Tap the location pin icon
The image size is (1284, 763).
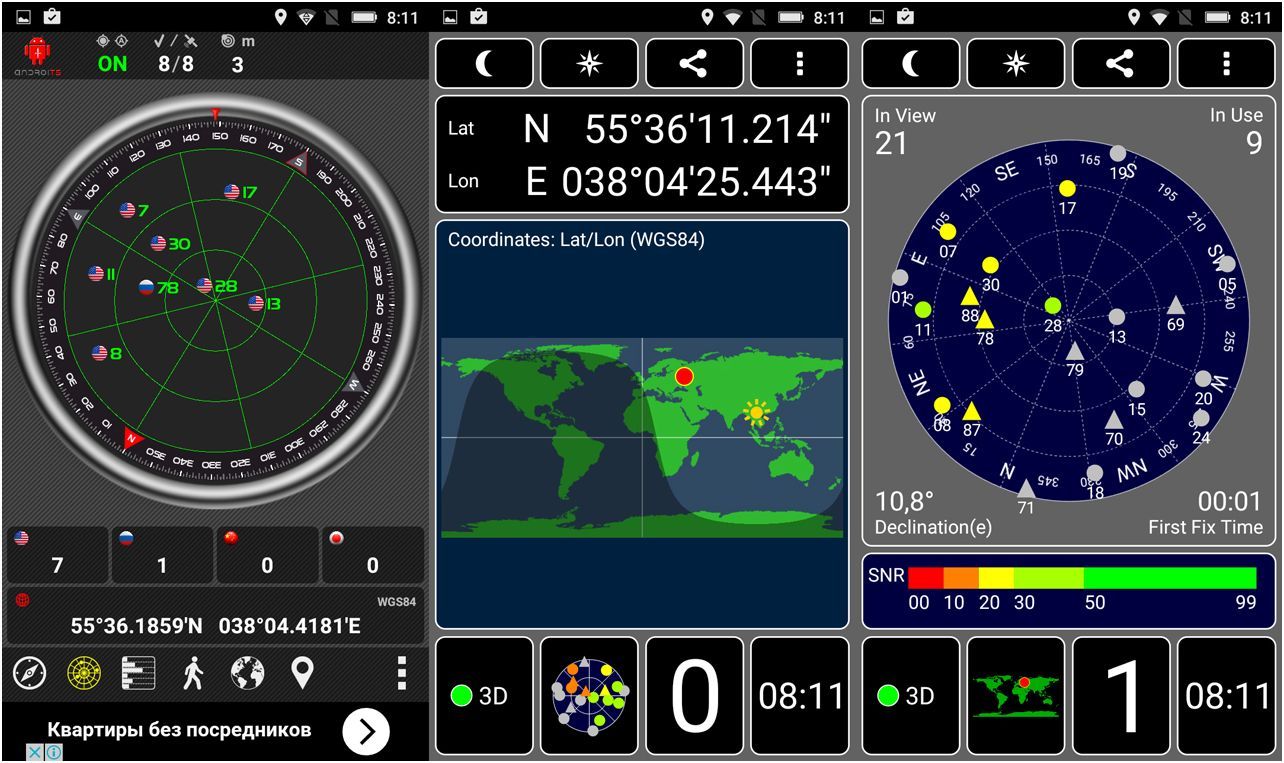302,673
